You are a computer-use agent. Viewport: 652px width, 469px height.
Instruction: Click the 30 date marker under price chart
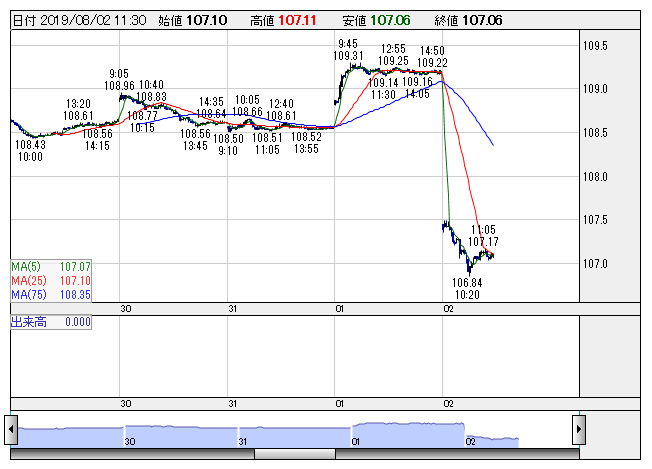(x=126, y=309)
